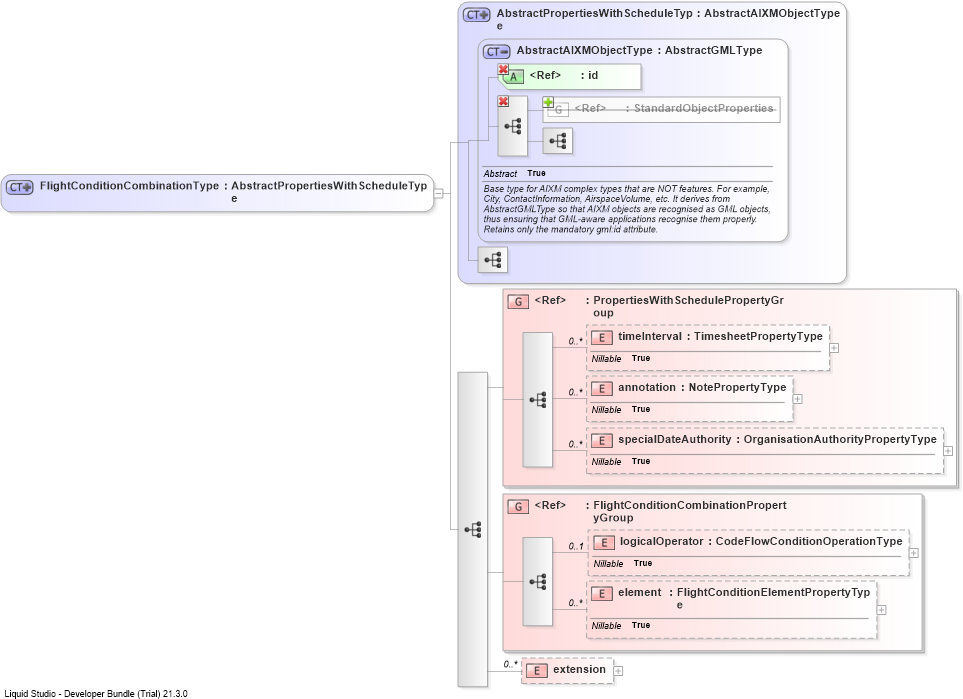Click the id attribute reference label

coord(564,75)
